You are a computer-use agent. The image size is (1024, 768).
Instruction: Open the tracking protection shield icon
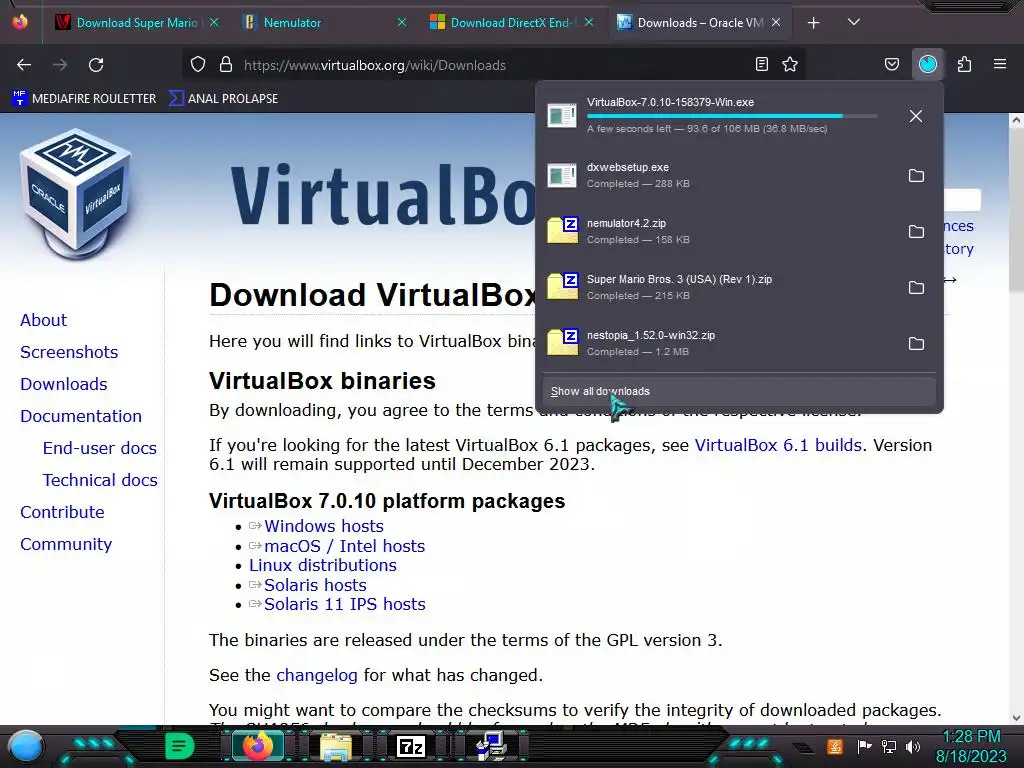198,65
